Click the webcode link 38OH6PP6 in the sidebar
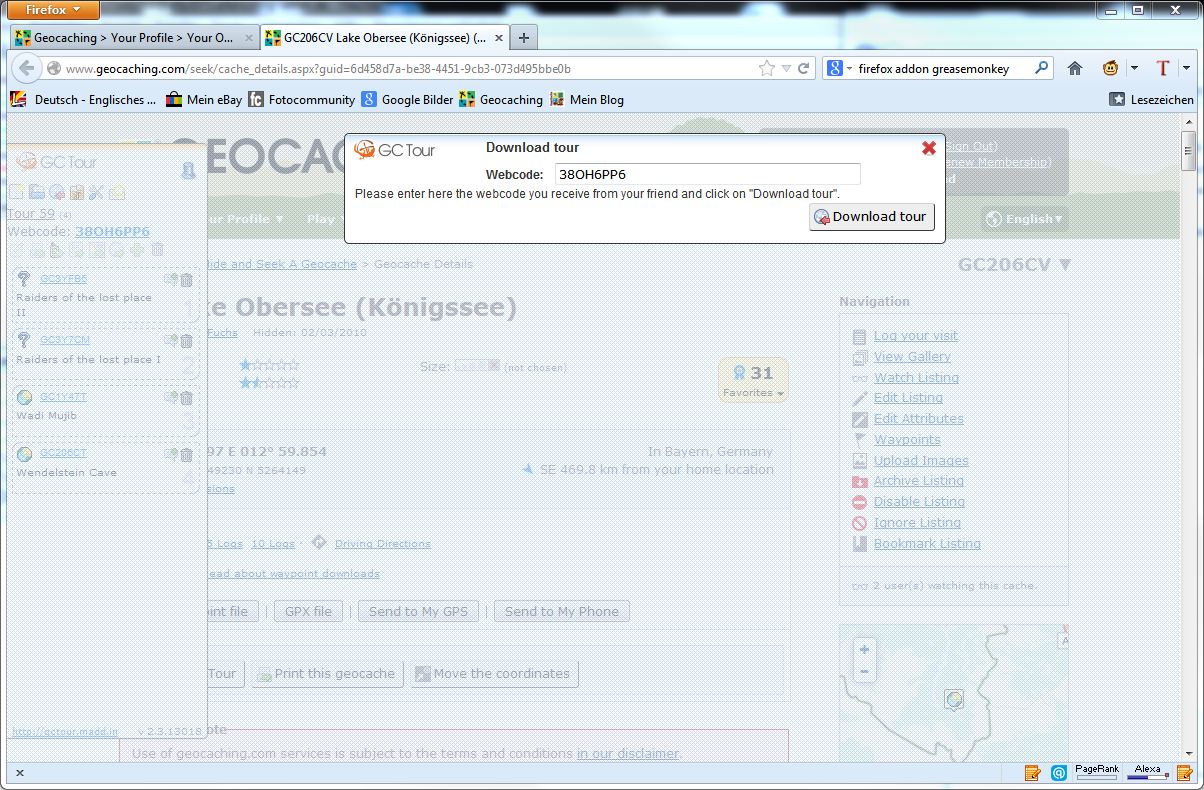Screen dimensions: 1204x790 tap(112, 232)
